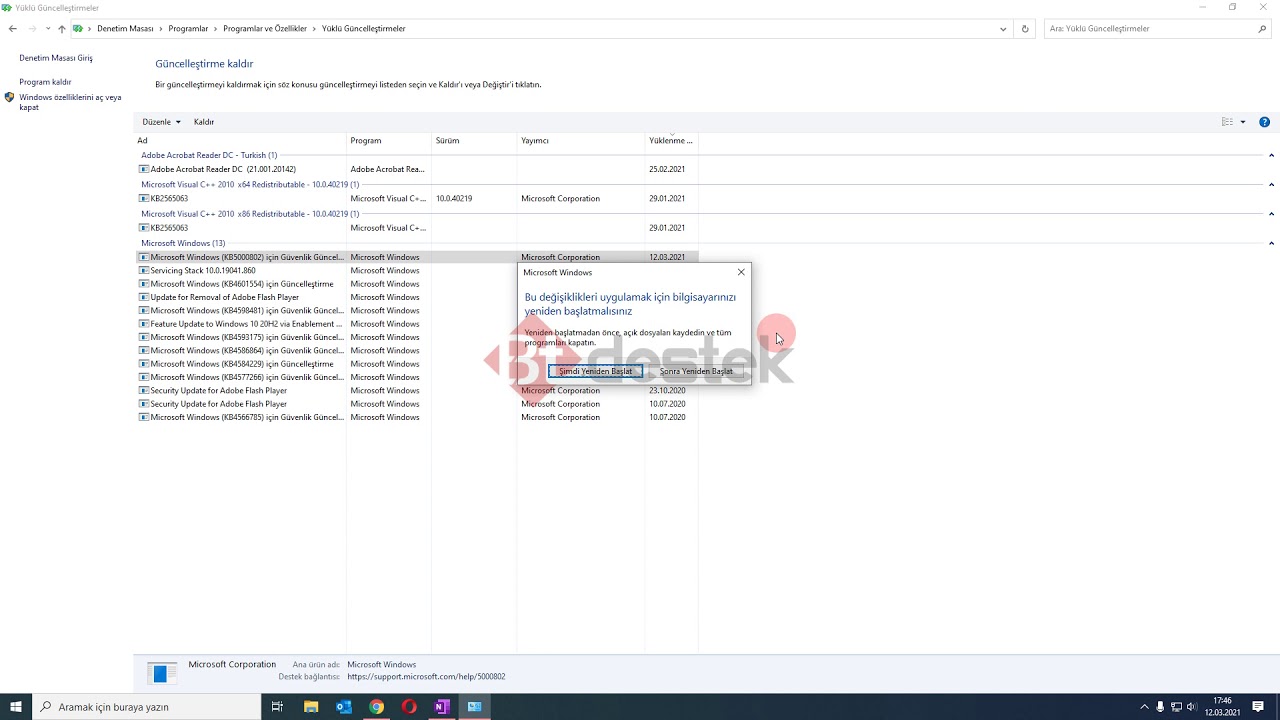
Task: Sort by the Yayımcı column header
Action: point(581,141)
